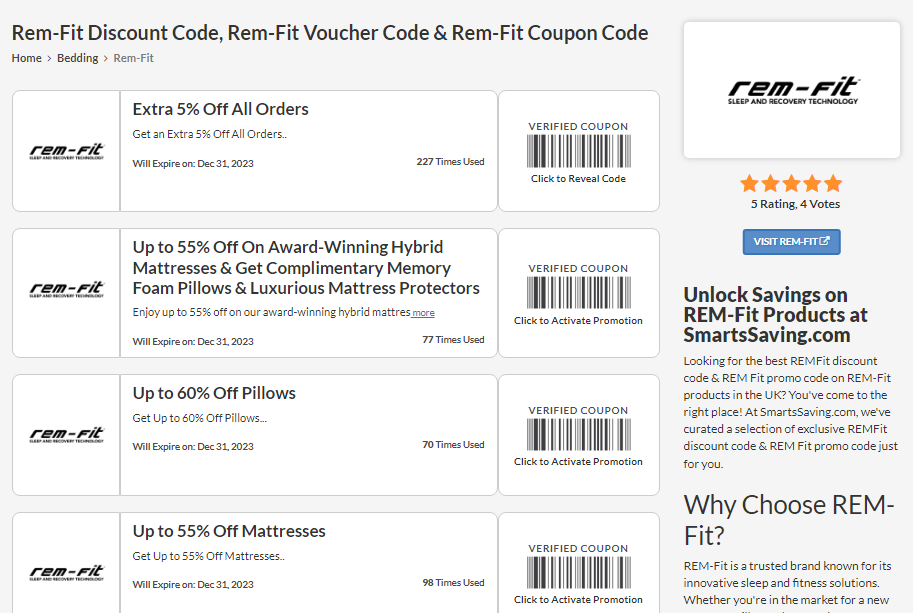Activate Promotion for 60% Off Pillows

578,462
